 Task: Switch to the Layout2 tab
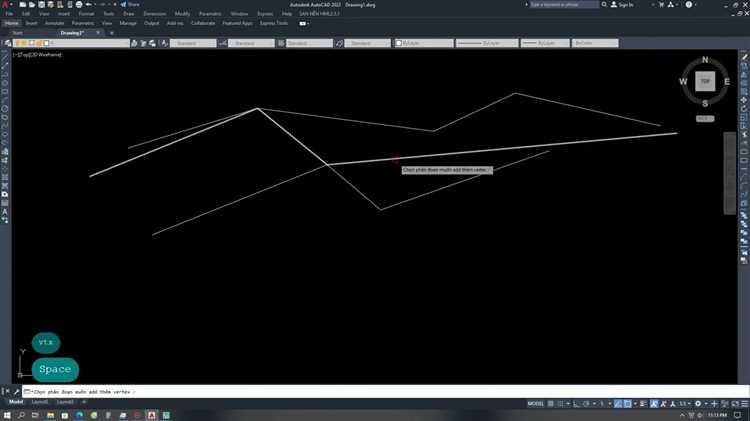point(65,402)
